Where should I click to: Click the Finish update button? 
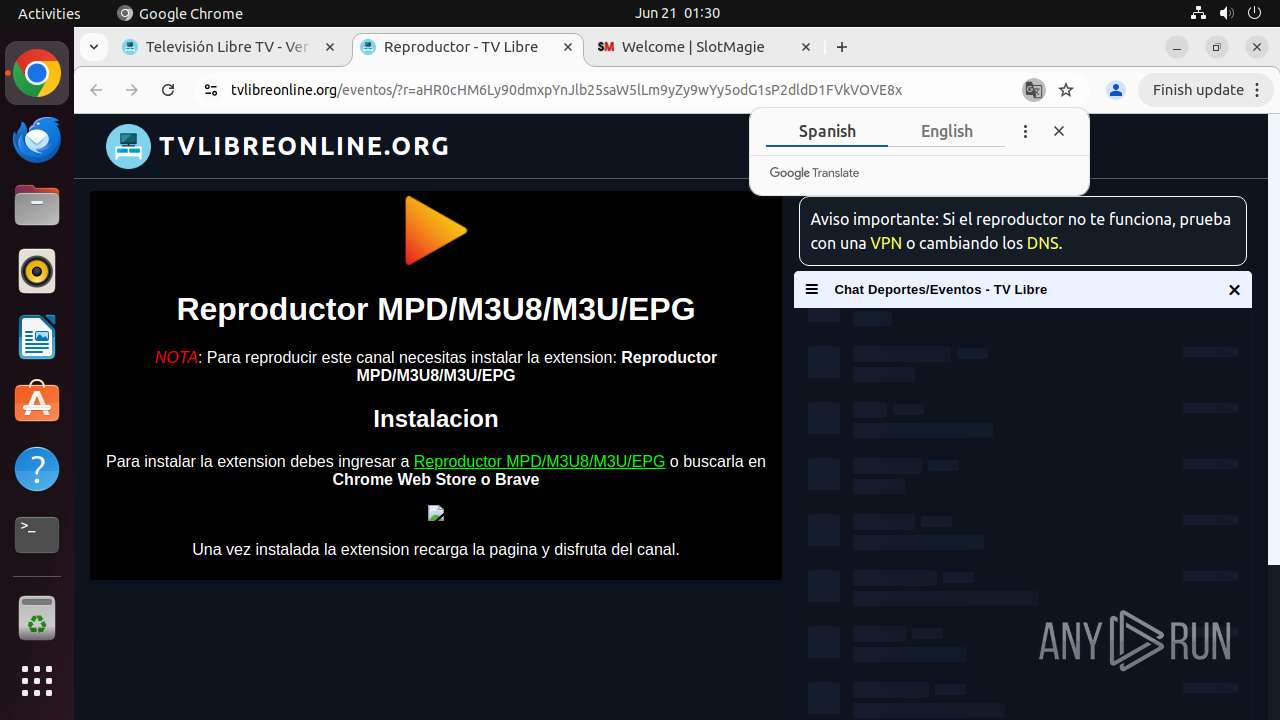tap(1198, 90)
